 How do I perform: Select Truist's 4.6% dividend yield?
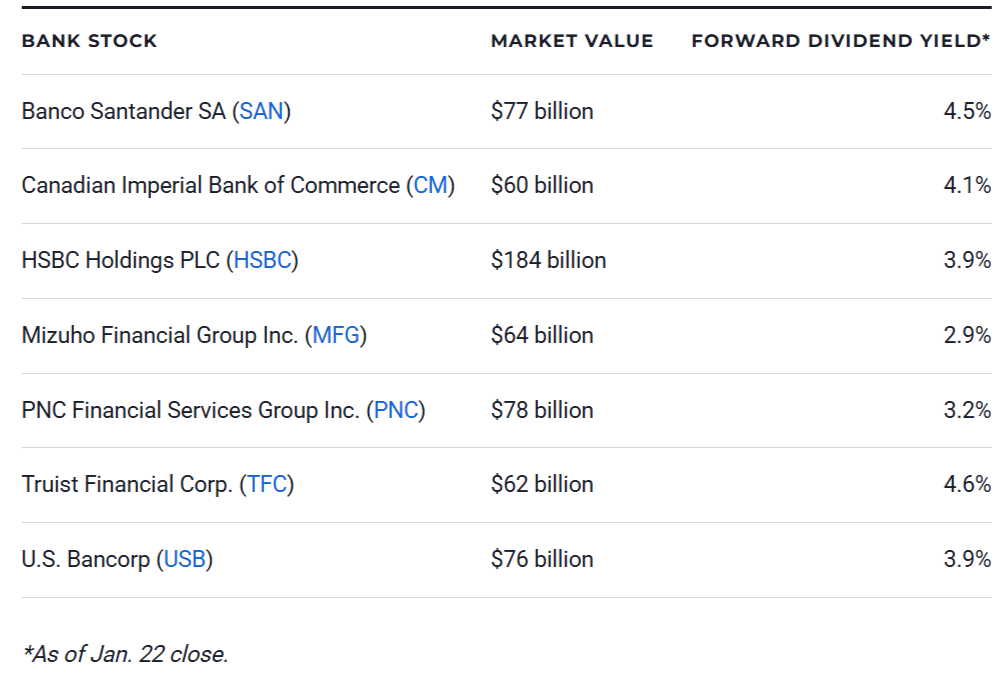point(967,484)
